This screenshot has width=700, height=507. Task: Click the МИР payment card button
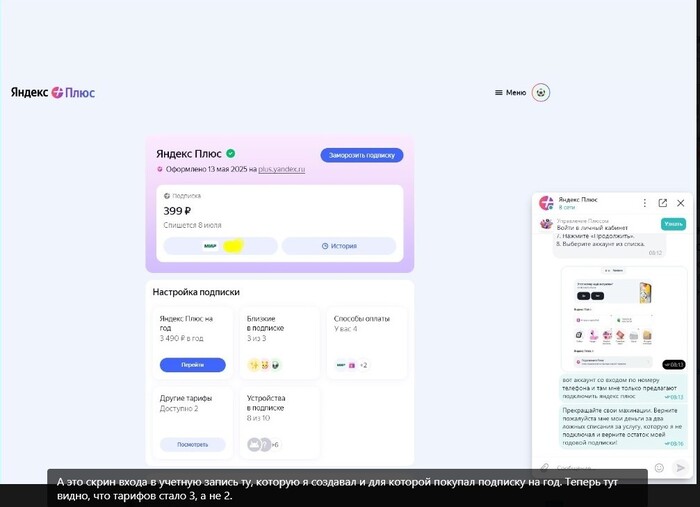pos(220,245)
